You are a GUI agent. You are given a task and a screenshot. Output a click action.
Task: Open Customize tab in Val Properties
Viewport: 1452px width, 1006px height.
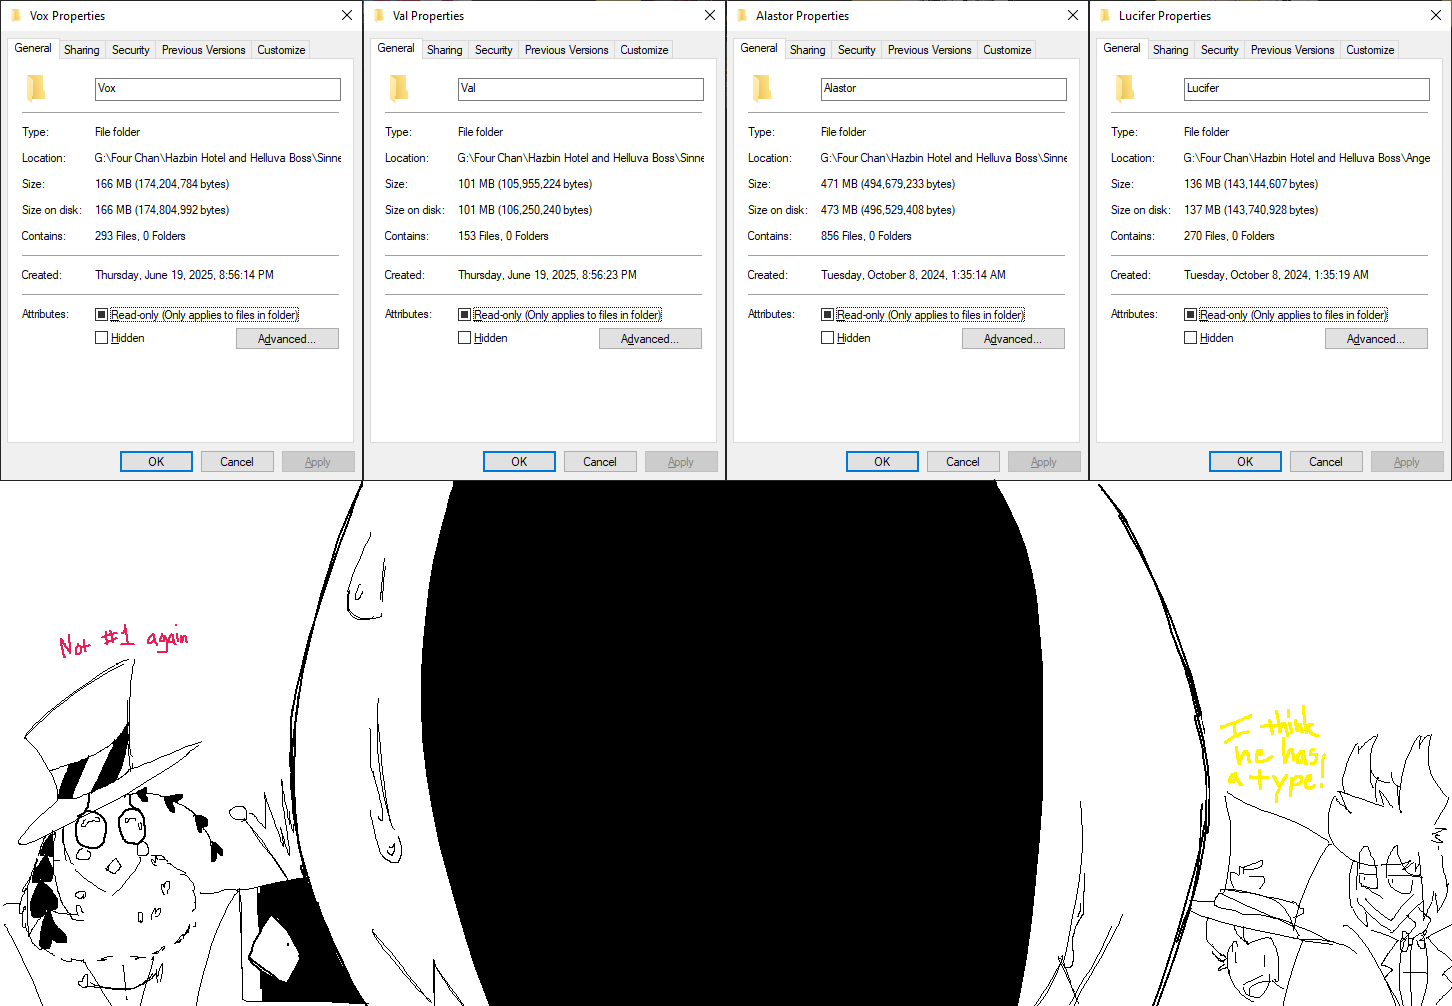pos(644,50)
